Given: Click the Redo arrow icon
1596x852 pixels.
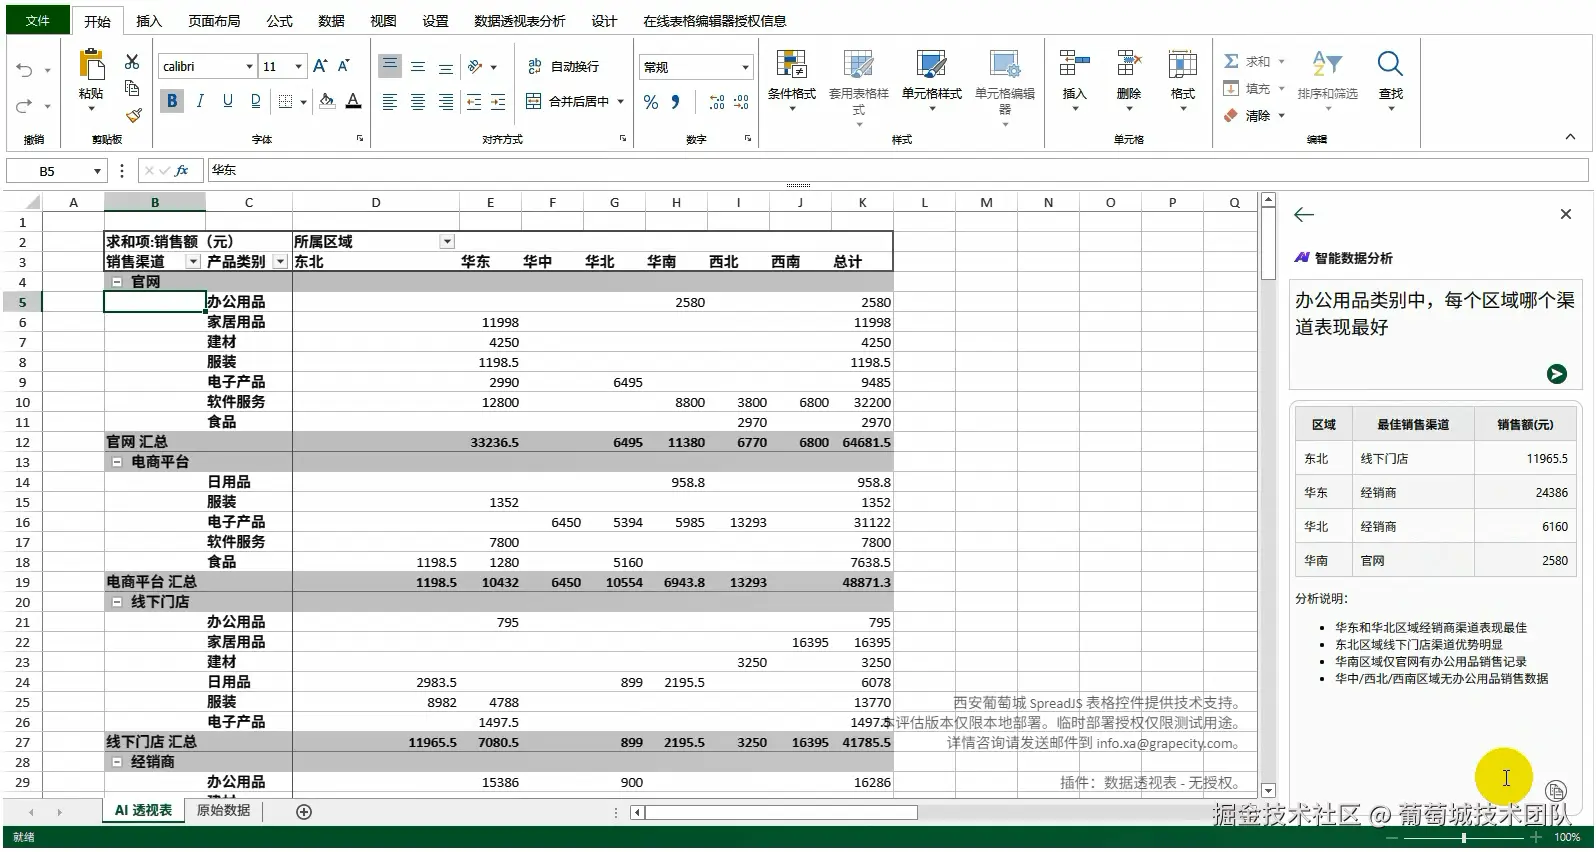Looking at the screenshot, I should (25, 105).
